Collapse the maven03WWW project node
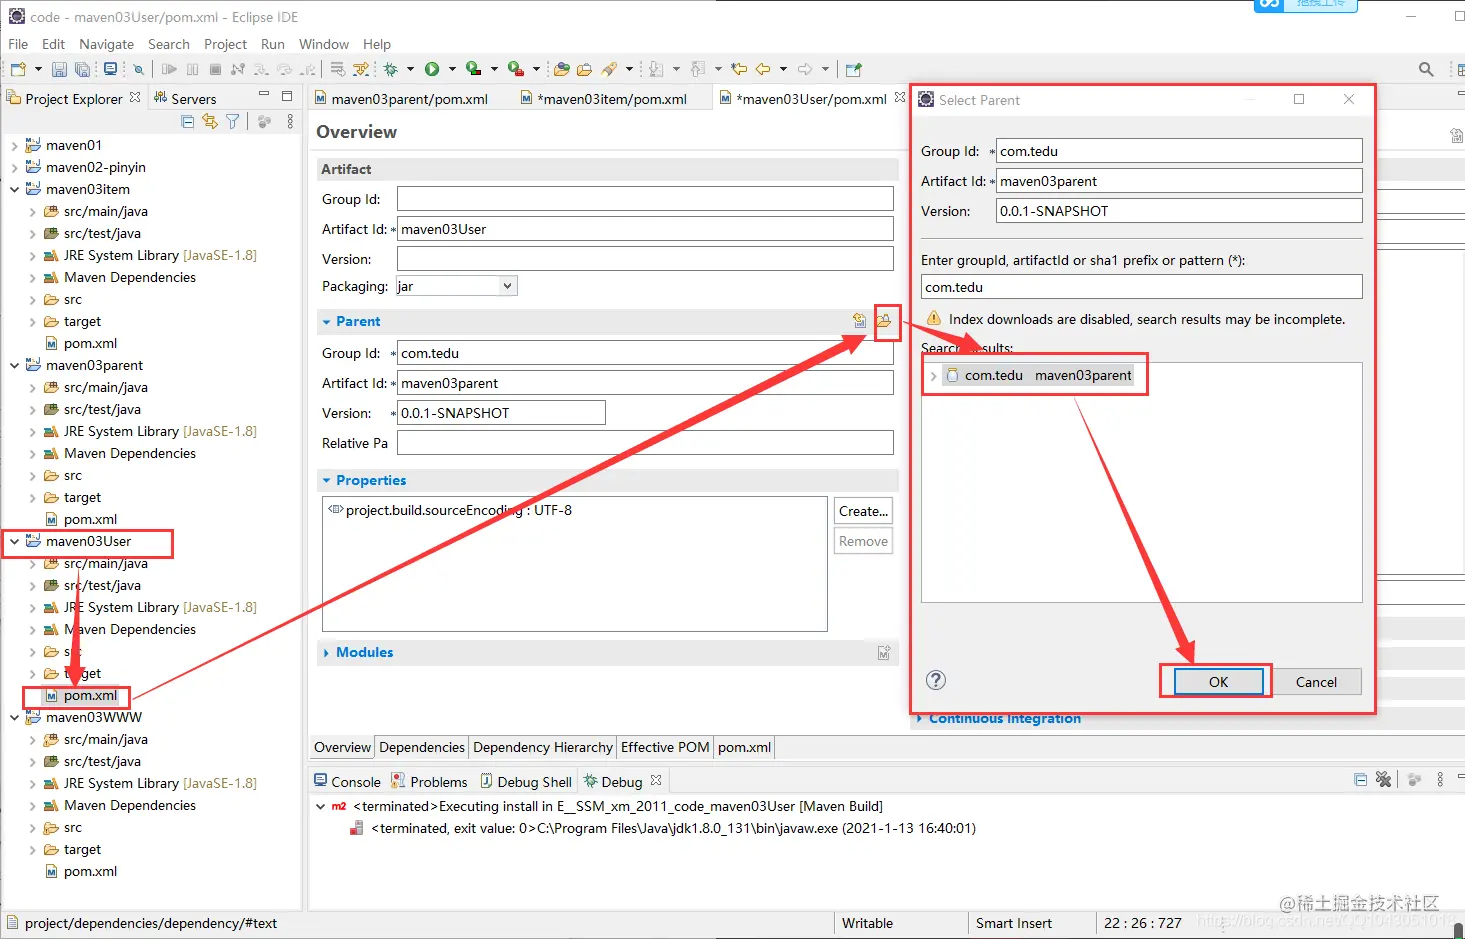This screenshot has height=939, width=1465. [14, 717]
